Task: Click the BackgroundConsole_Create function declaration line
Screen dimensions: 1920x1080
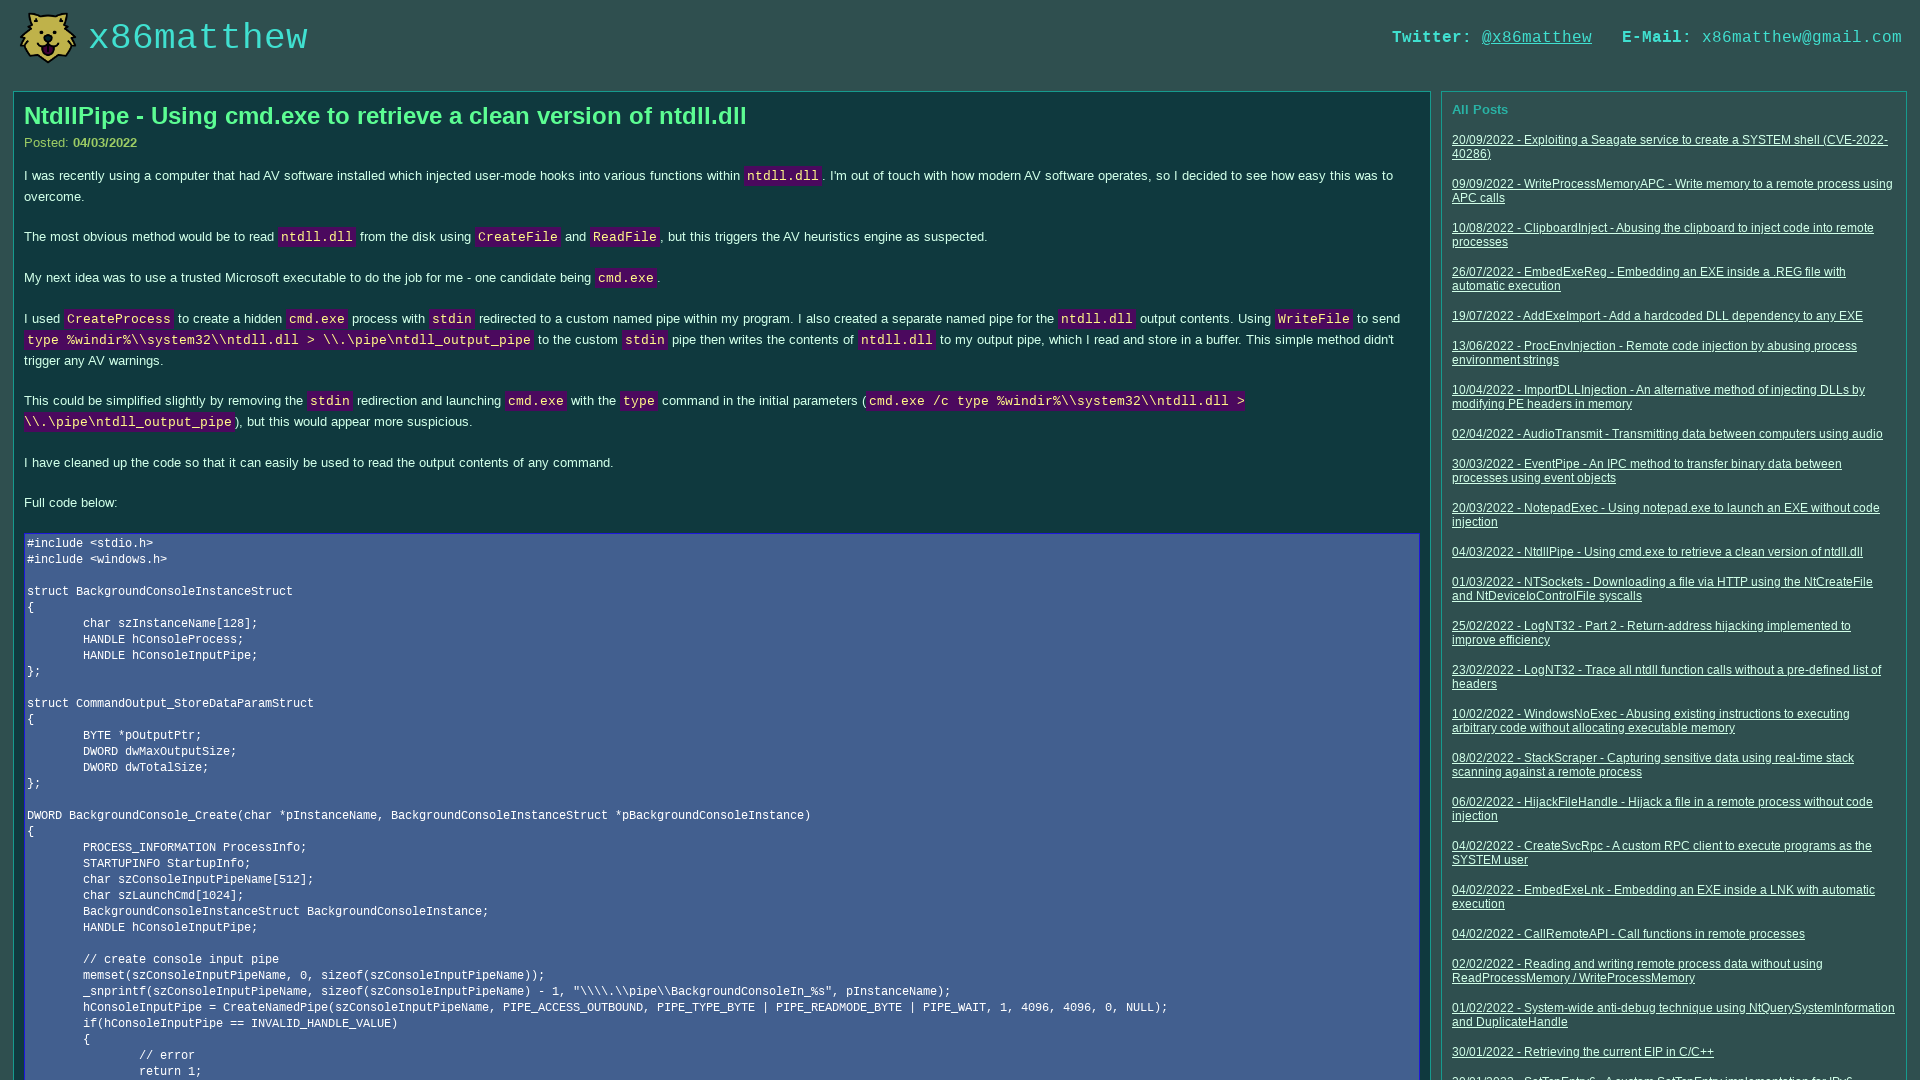Action: coord(419,816)
